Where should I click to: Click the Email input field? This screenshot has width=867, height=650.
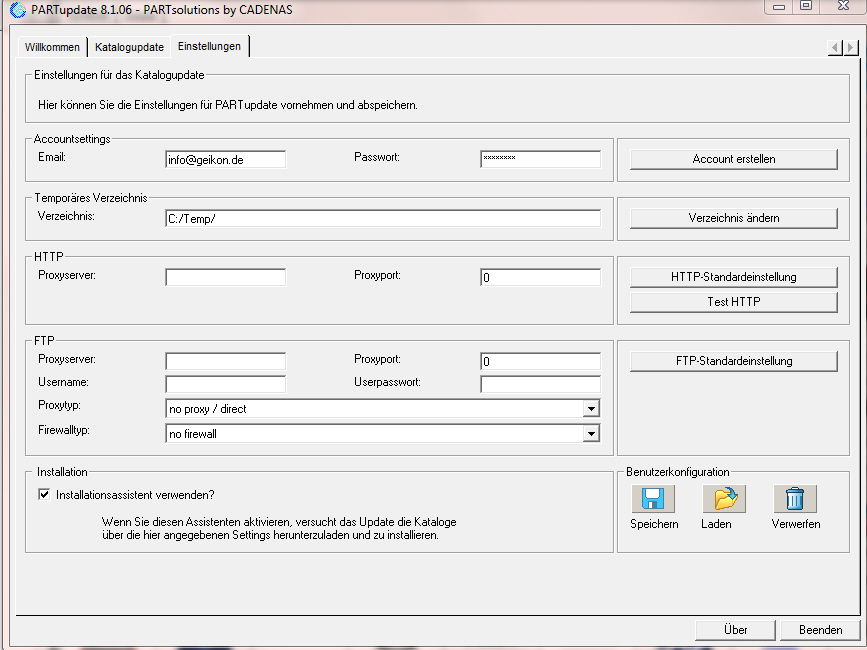click(226, 160)
